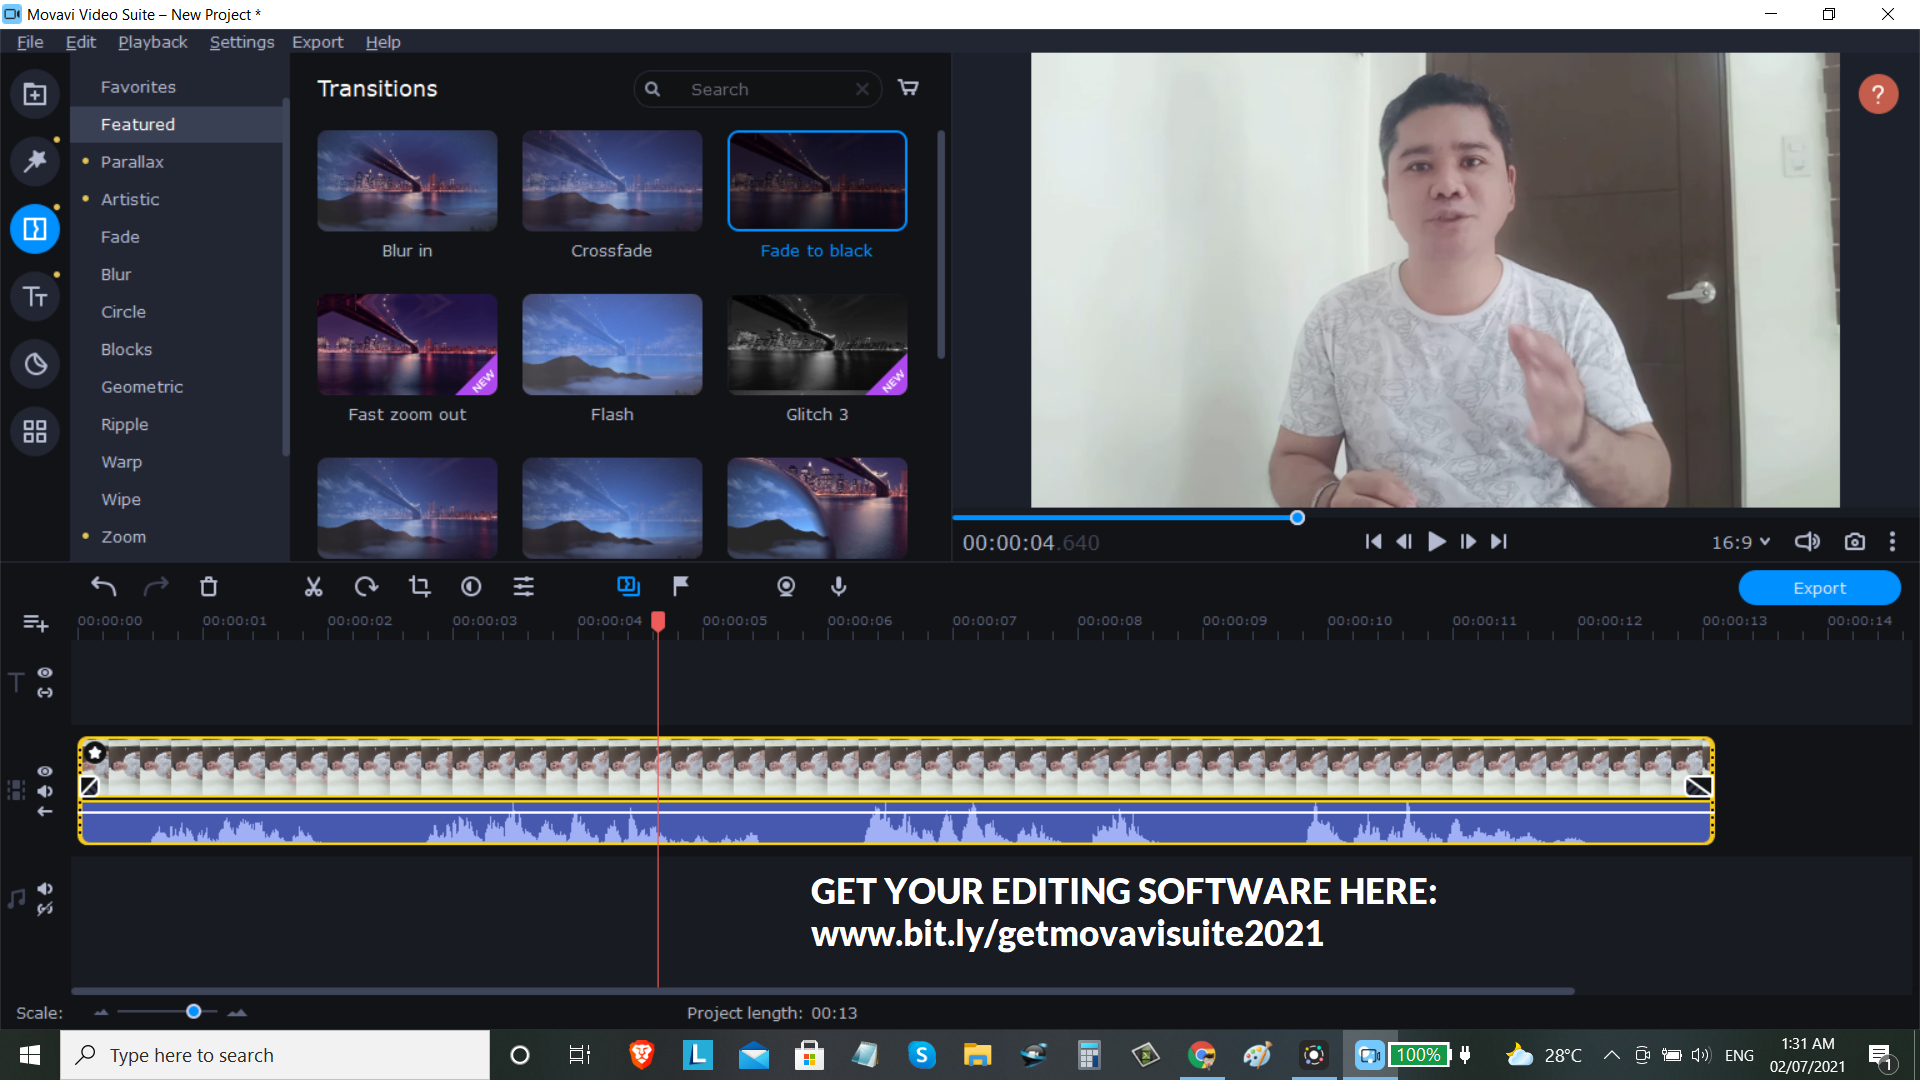Click the Redo arrow in timeline toolbar

(x=156, y=587)
